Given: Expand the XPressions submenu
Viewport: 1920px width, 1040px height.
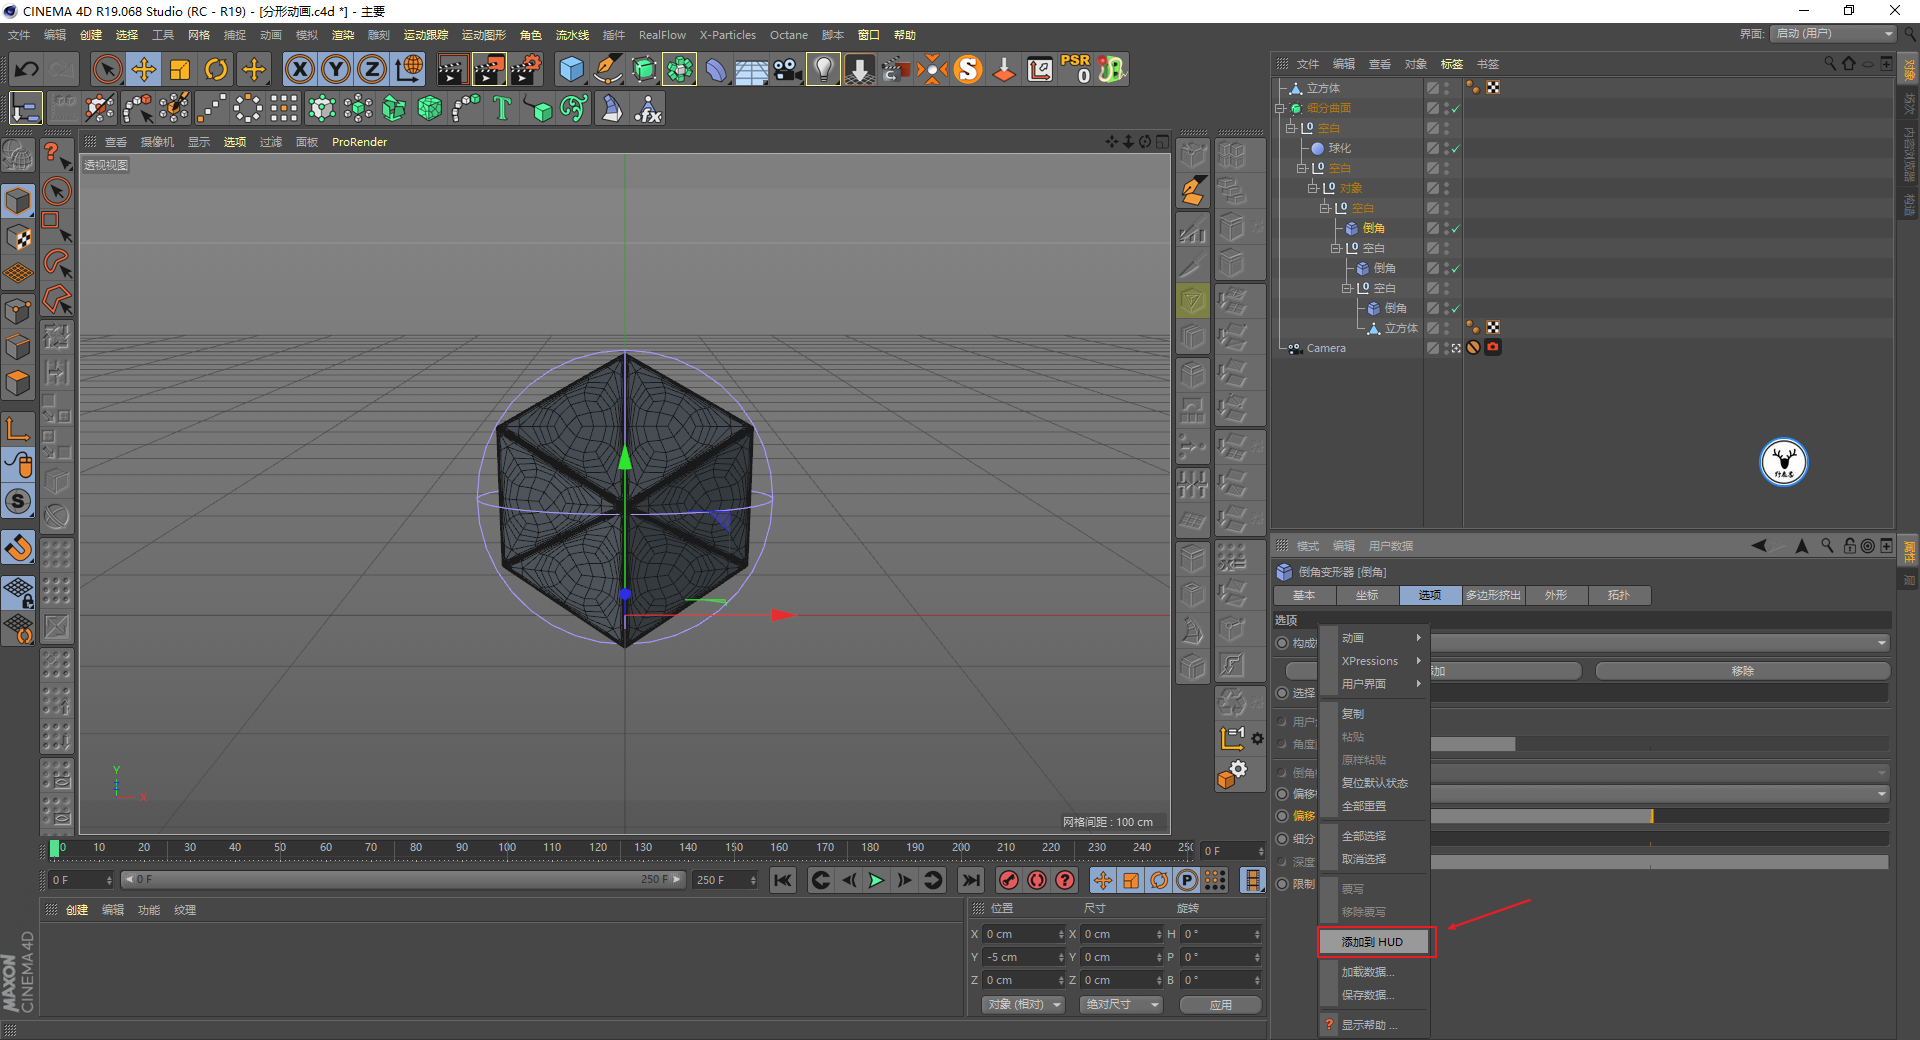Looking at the screenshot, I should (x=1374, y=661).
